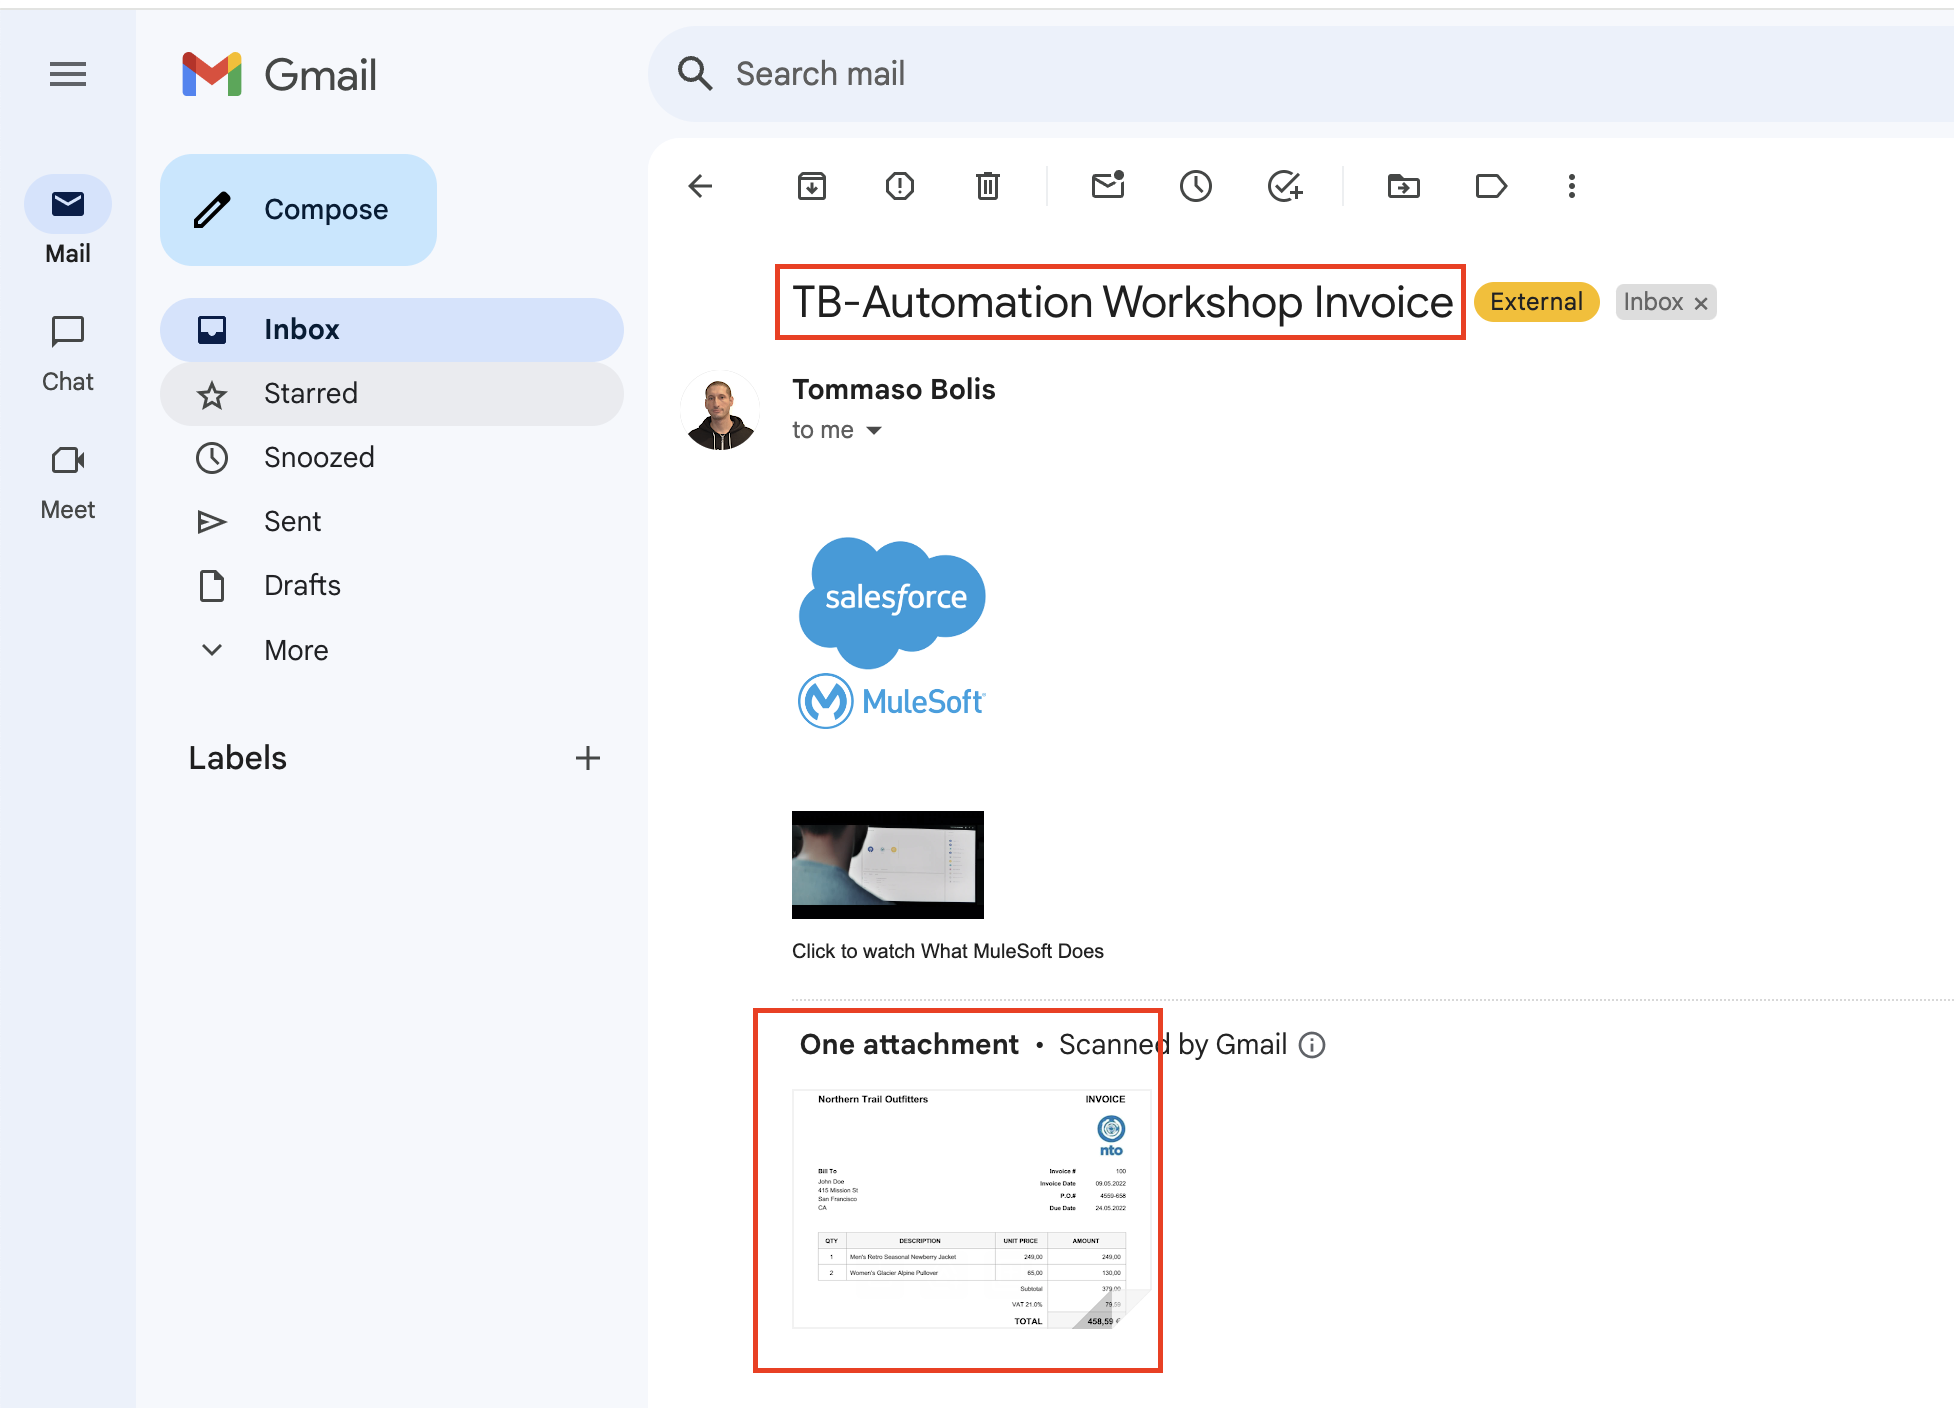Click the Scanned by Gmail info icon
The height and width of the screenshot is (1408, 1954).
point(1312,1045)
